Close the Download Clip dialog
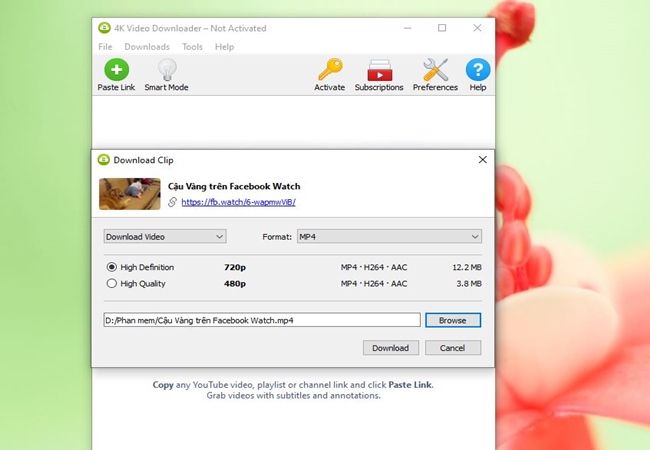Viewport: 650px width, 450px height. (x=483, y=160)
